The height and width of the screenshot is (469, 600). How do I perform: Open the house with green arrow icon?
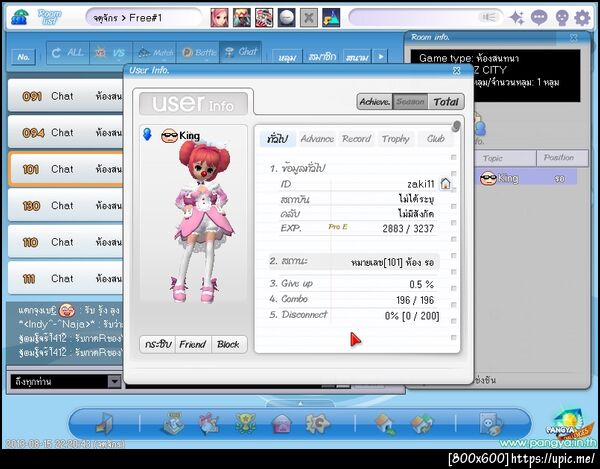point(385,424)
